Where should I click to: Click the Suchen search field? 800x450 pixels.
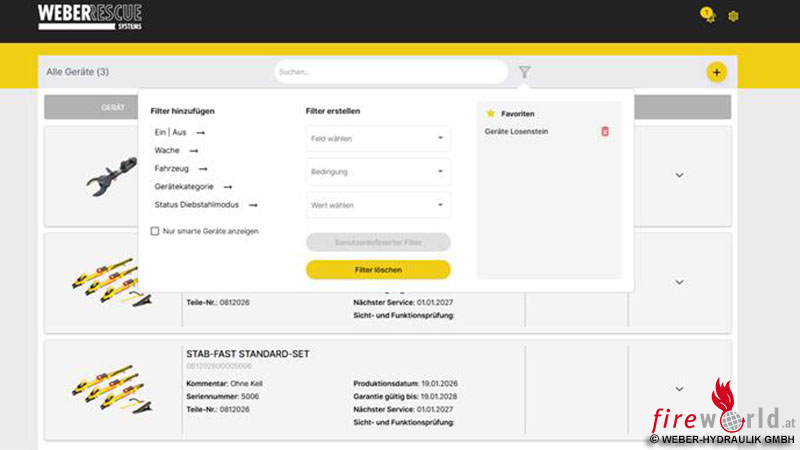(390, 72)
